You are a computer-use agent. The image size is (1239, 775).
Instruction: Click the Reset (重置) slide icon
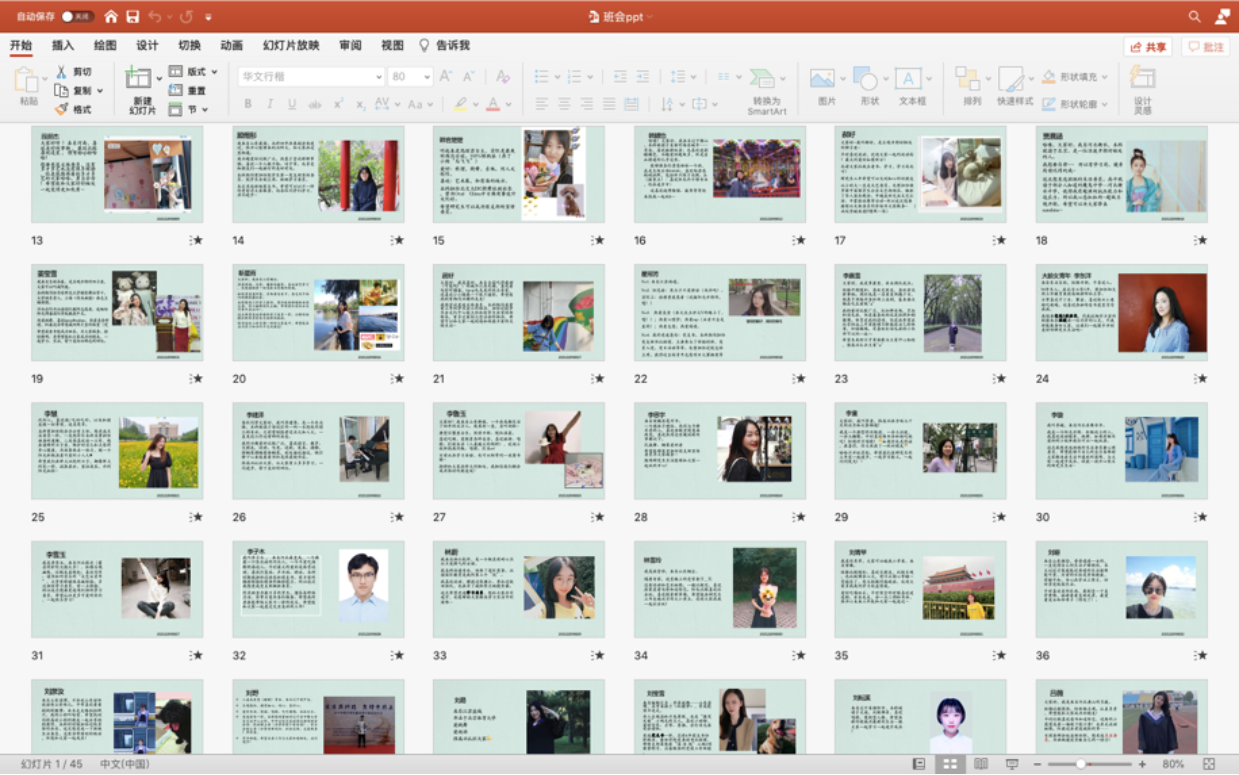pos(176,91)
